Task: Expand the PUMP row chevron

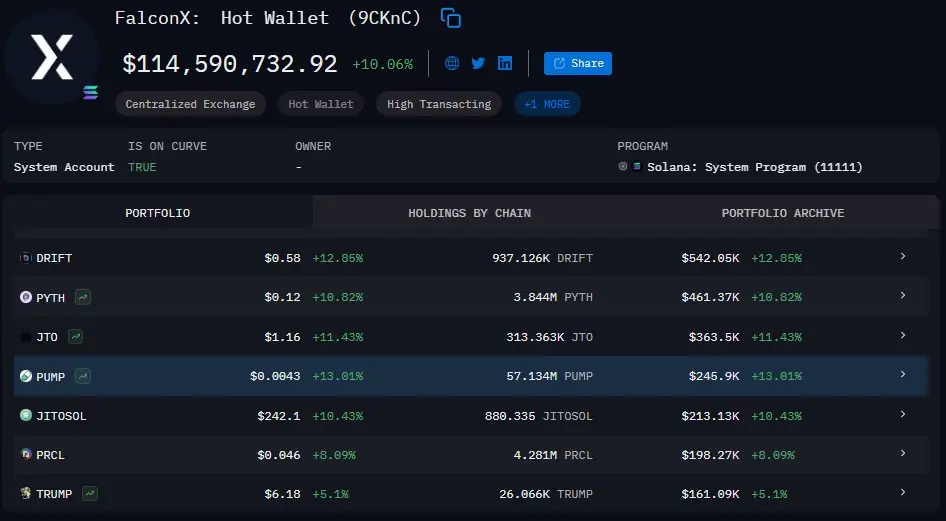Action: [x=903, y=374]
